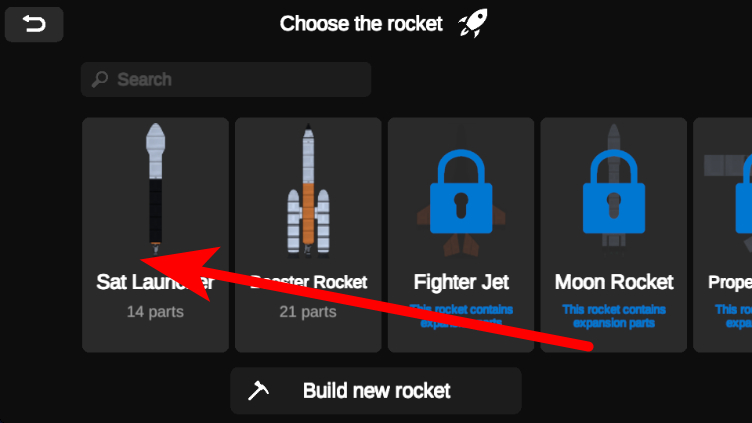Click the "14 parts" text under Sat Launcher
The image size is (752, 423).
pyautogui.click(x=155, y=312)
